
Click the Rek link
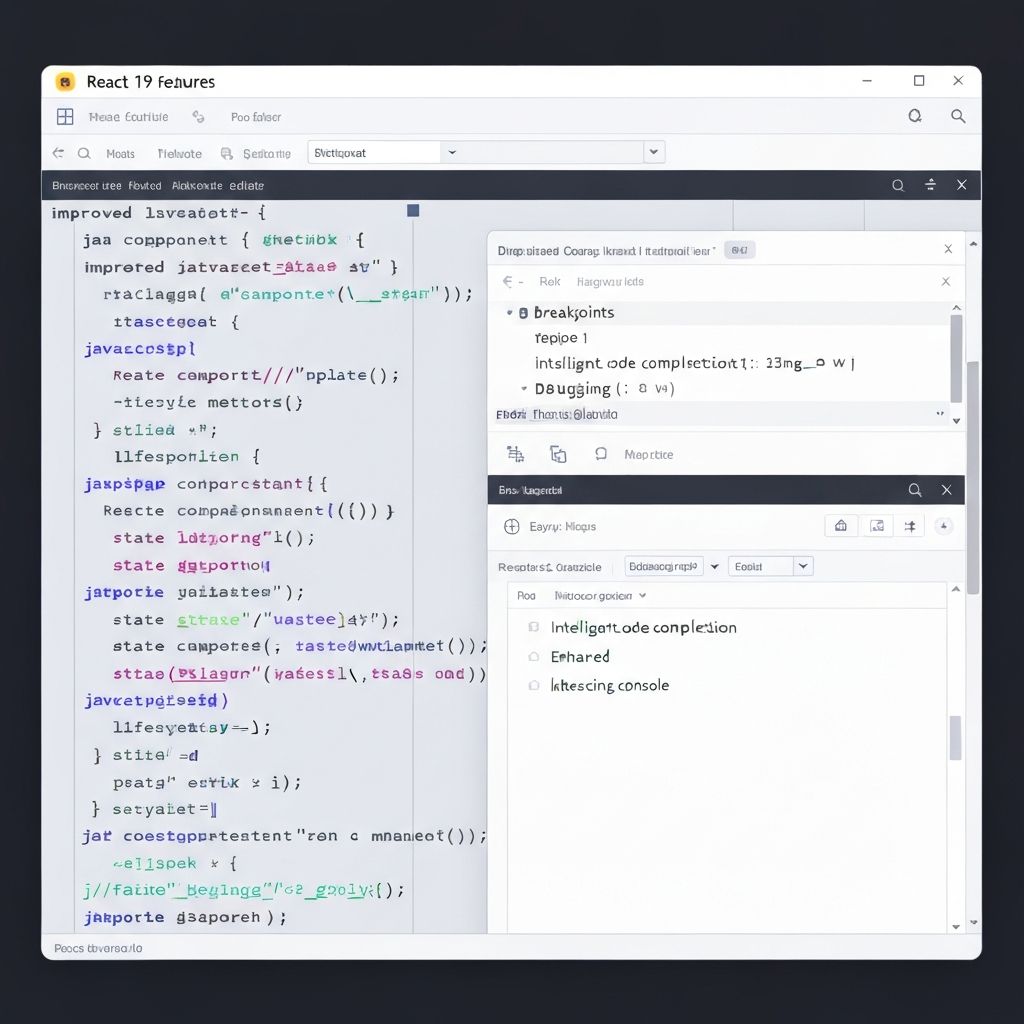(x=549, y=281)
